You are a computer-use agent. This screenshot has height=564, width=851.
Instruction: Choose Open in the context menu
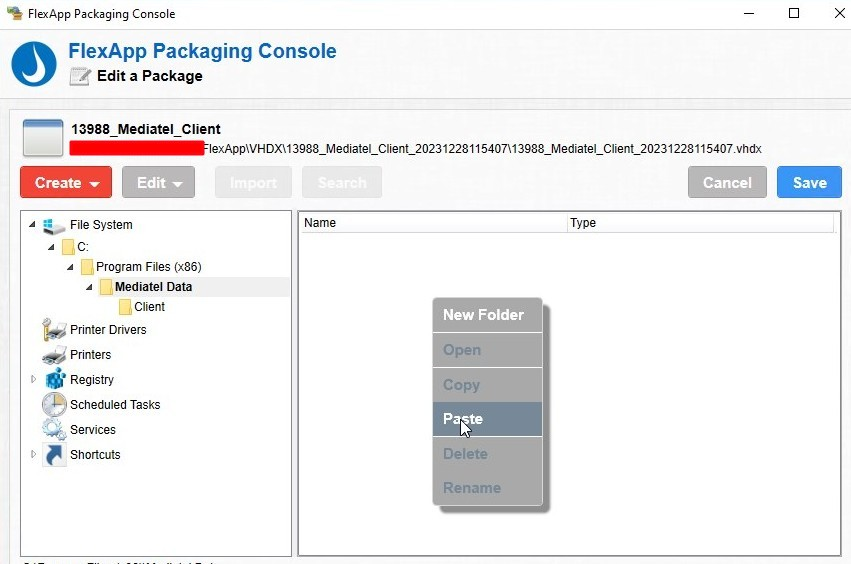pos(487,350)
